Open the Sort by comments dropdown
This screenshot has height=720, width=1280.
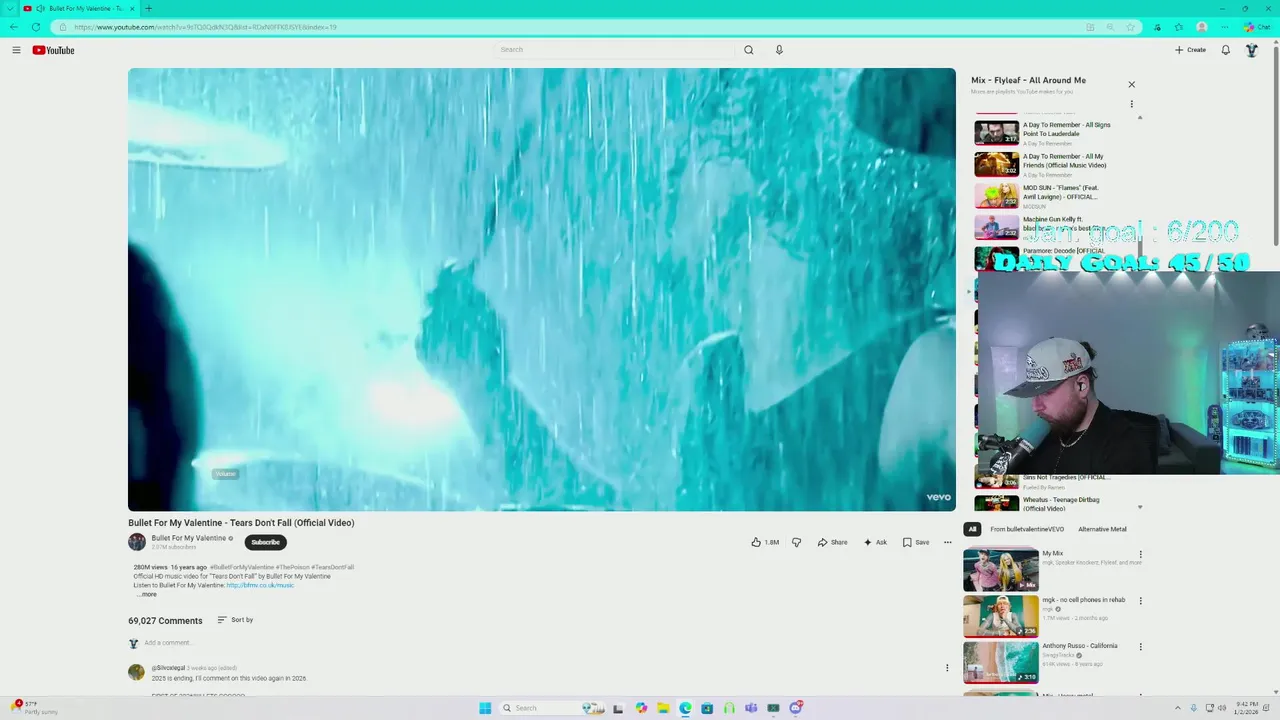point(236,620)
